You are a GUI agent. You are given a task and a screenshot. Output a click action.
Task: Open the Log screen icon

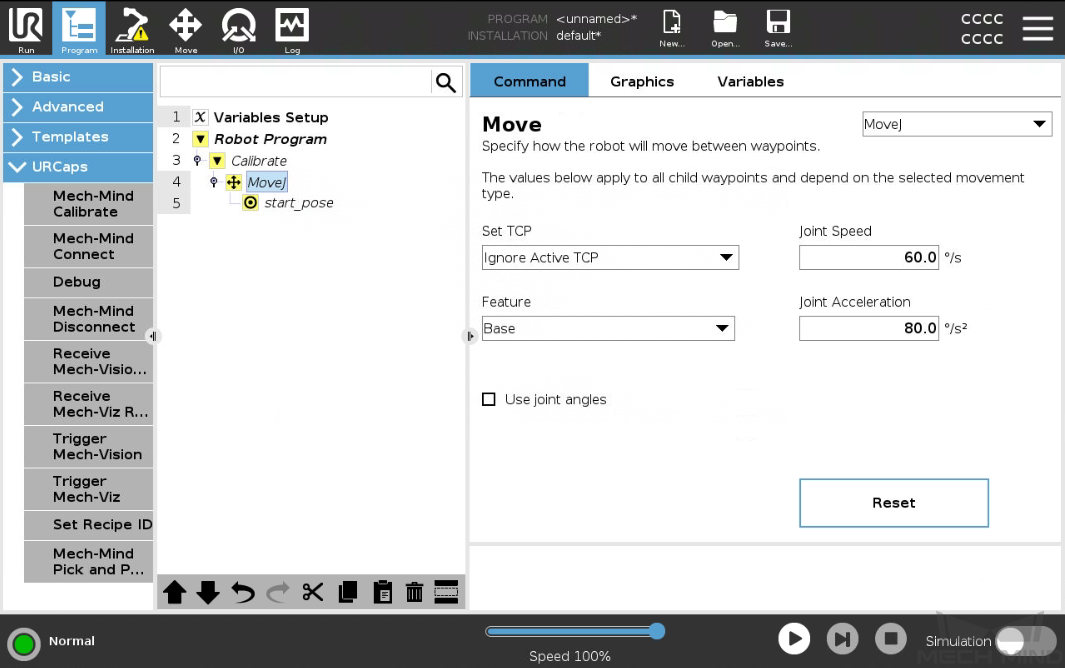291,29
